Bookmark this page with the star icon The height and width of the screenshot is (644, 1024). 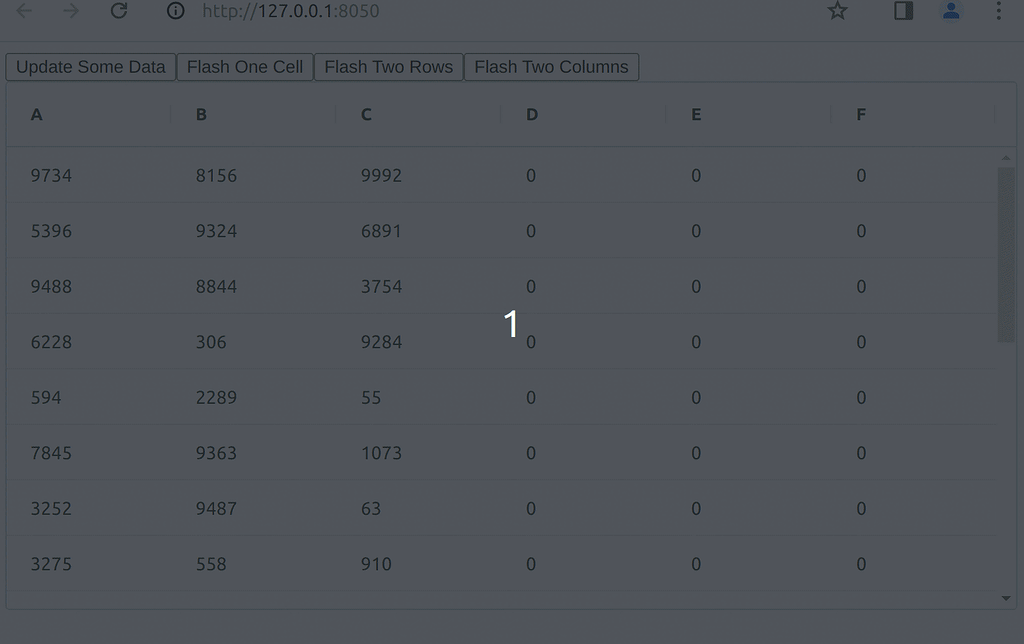pos(837,12)
